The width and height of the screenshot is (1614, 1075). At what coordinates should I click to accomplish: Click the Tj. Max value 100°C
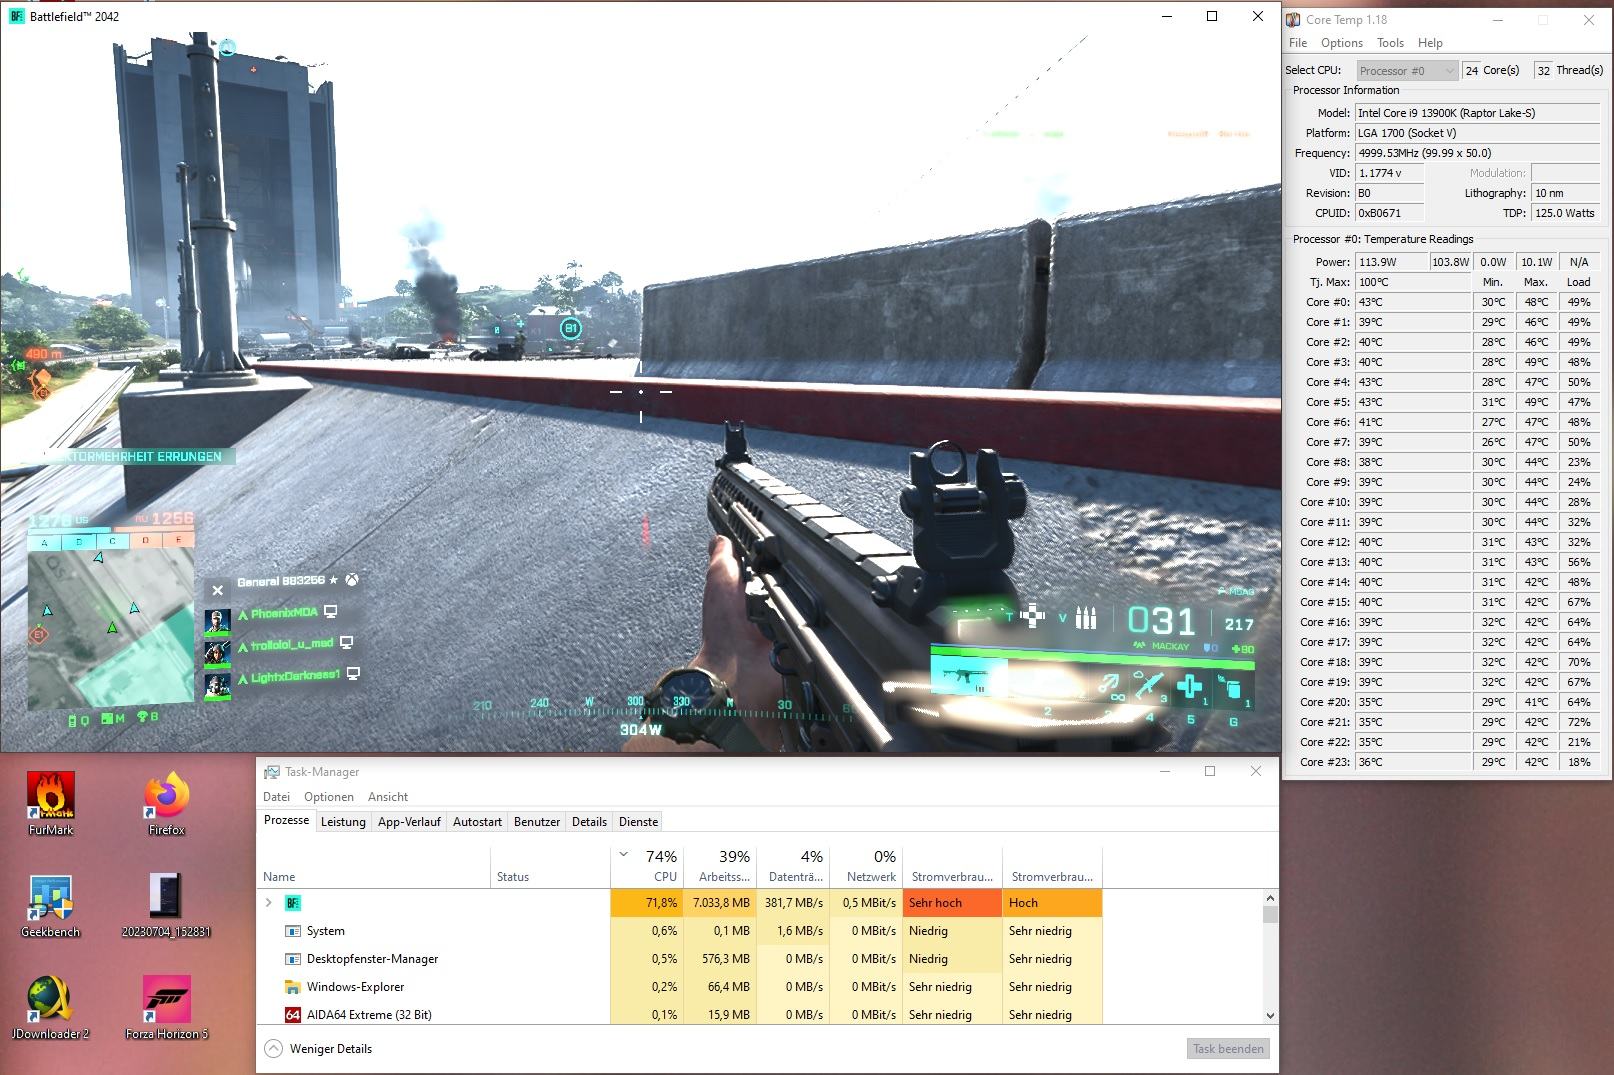(x=1412, y=282)
